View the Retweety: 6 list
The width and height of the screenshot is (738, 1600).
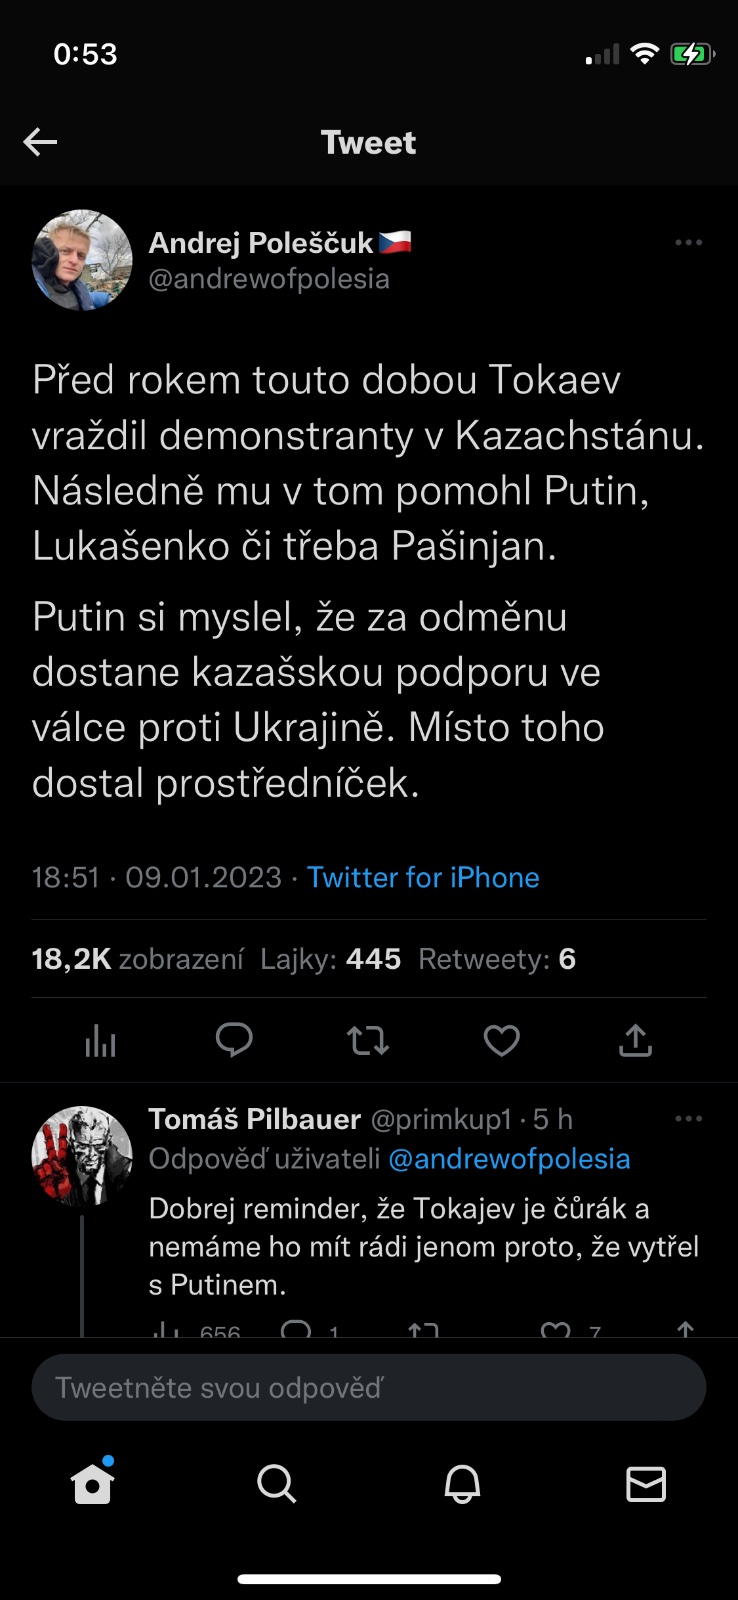coord(497,959)
